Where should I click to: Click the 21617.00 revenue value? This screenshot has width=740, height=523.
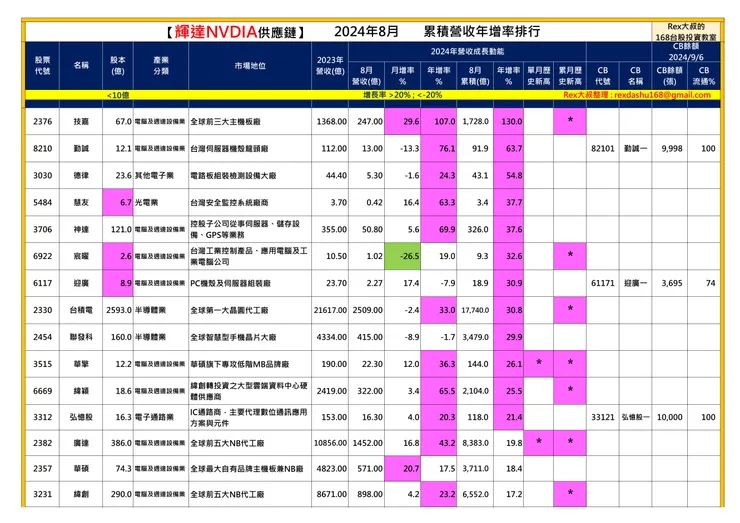point(330,310)
